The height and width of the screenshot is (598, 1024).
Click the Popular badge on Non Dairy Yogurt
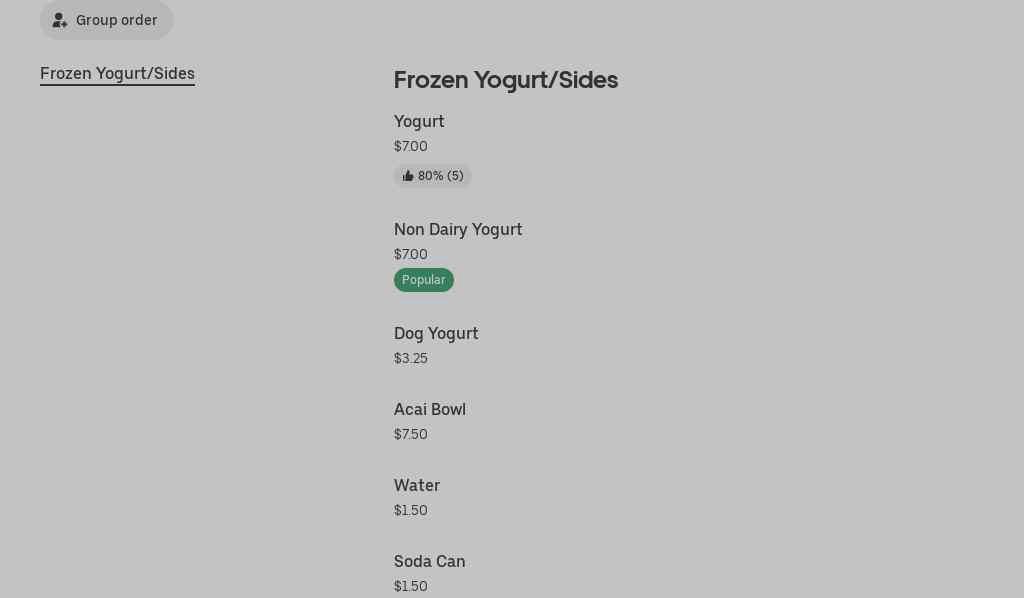point(424,279)
